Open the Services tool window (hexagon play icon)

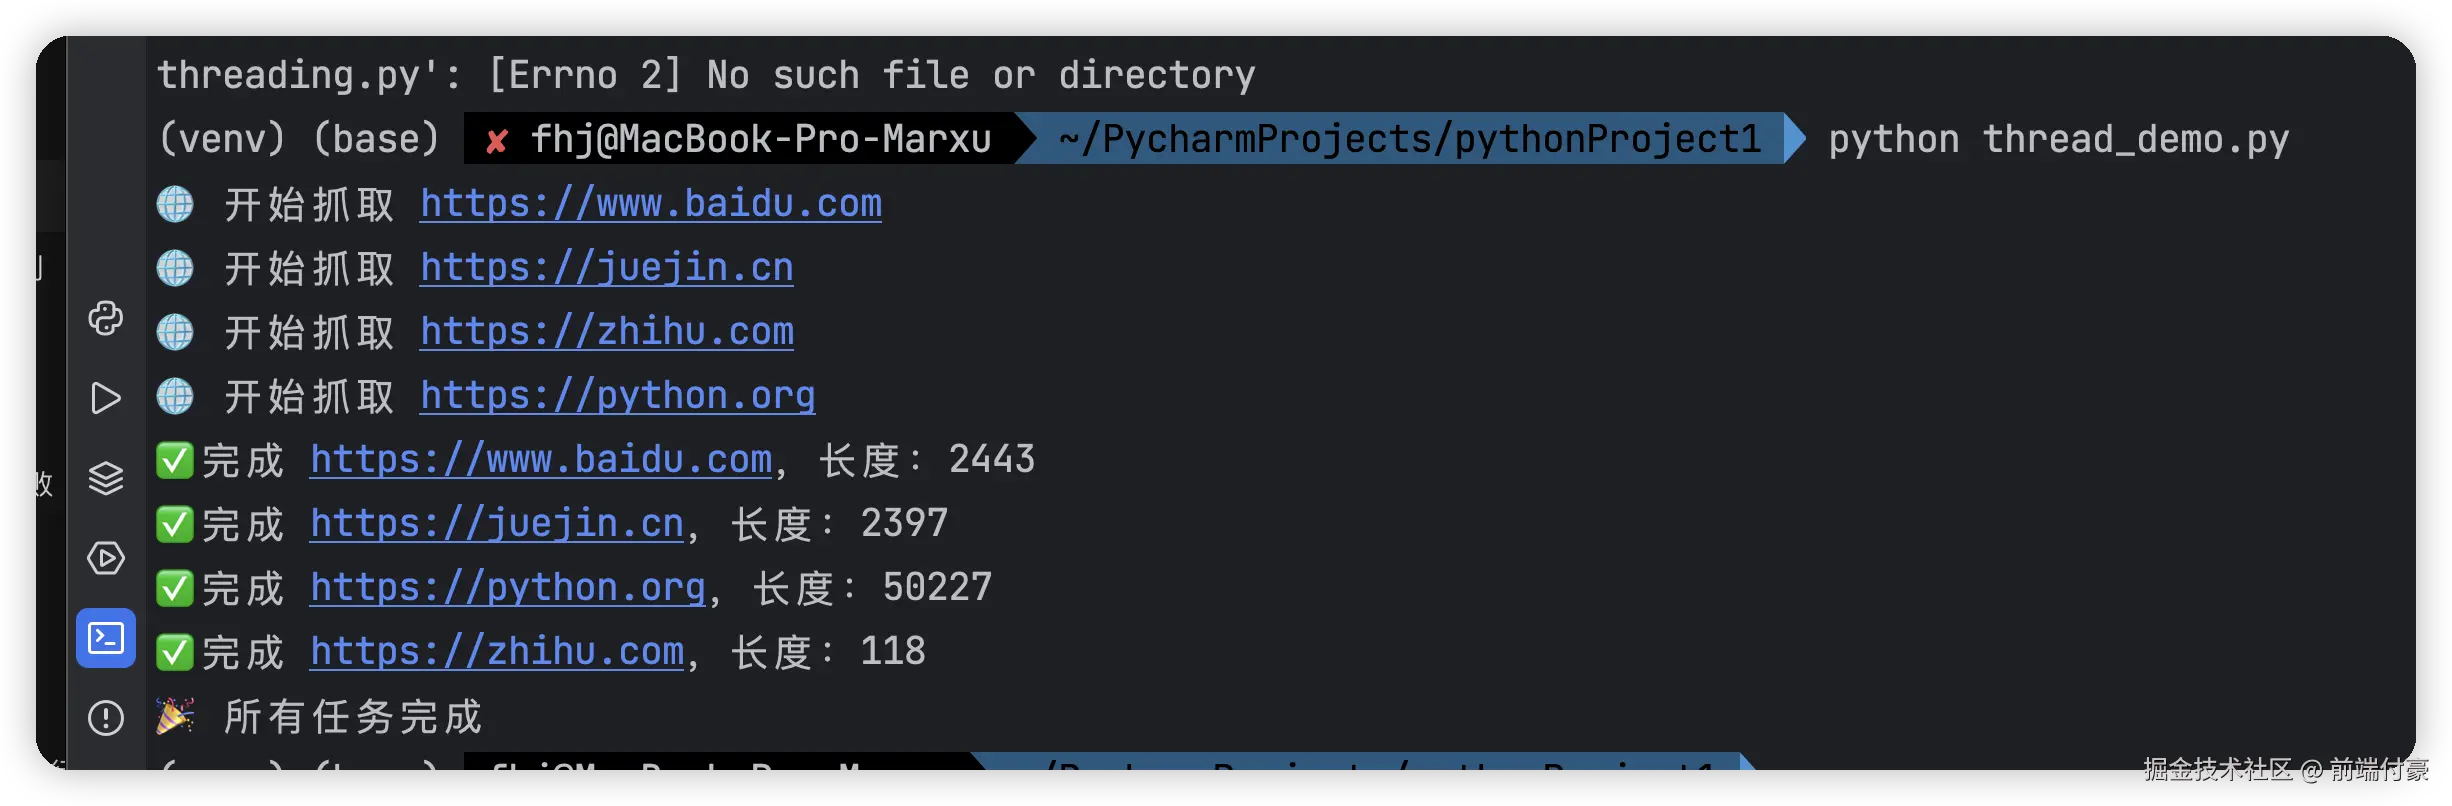(106, 558)
